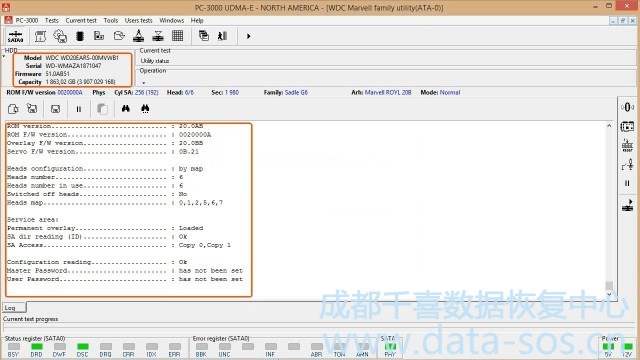Screen dimensions: 640x360
Task: Click the SATA0 port selection icon
Action: pyautogui.click(x=16, y=36)
